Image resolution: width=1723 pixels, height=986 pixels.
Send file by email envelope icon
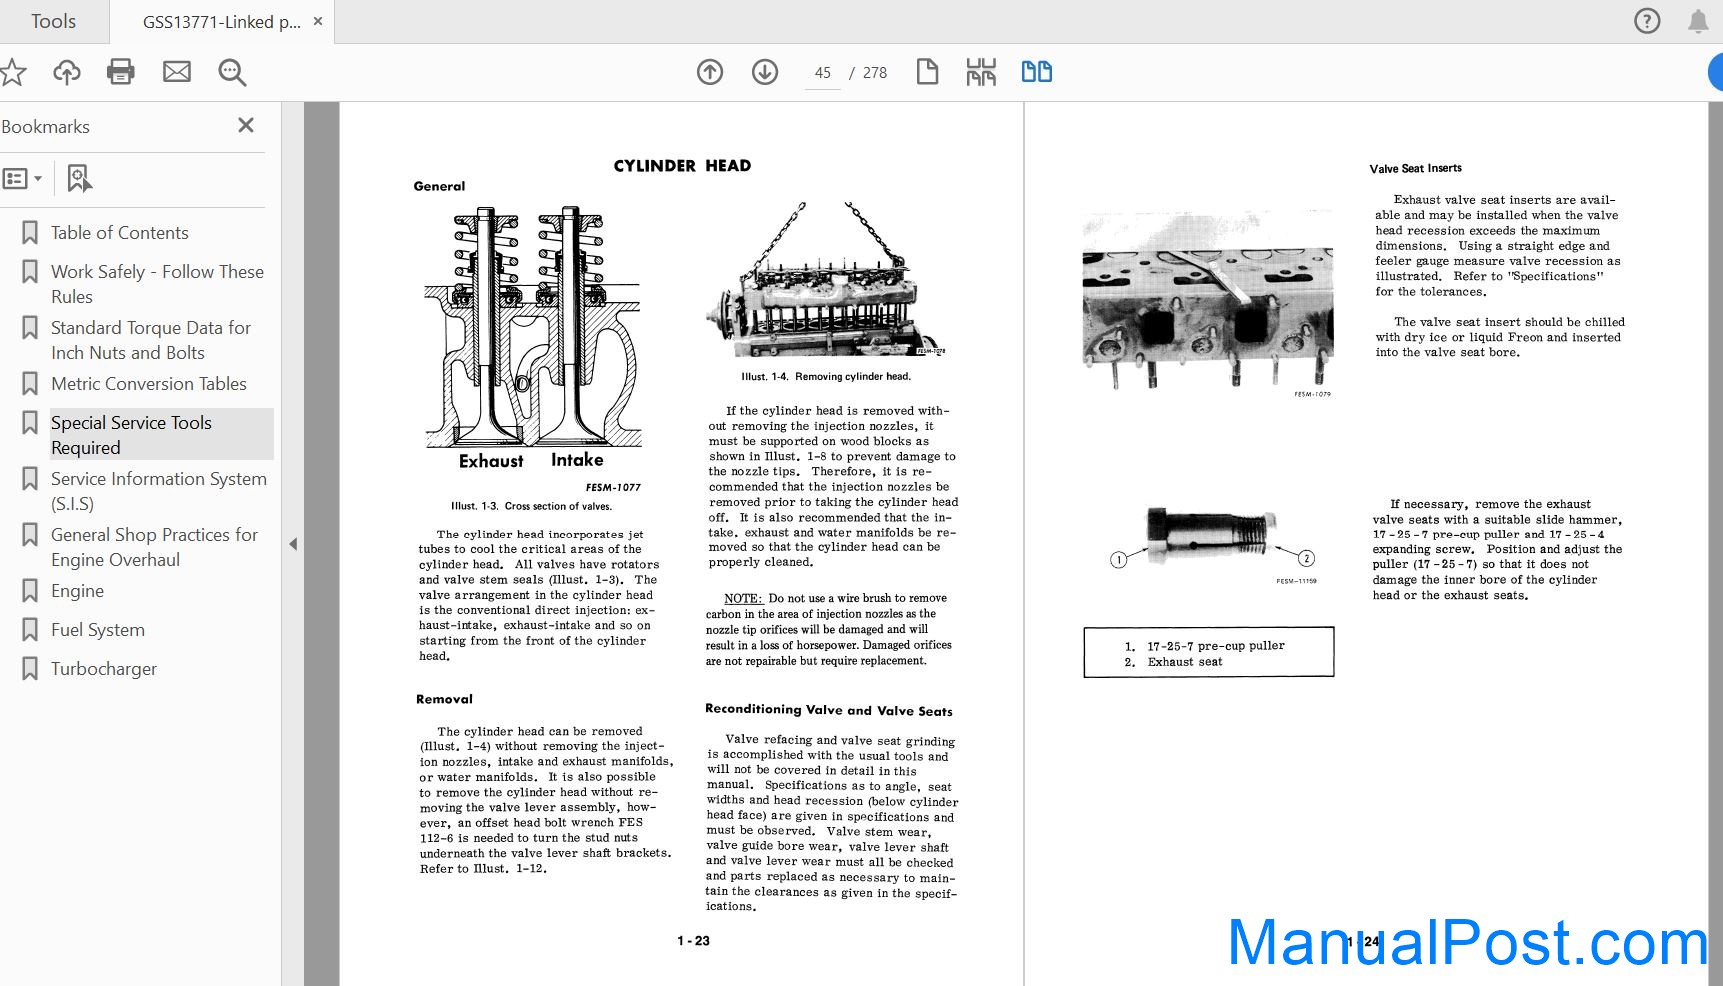[177, 72]
